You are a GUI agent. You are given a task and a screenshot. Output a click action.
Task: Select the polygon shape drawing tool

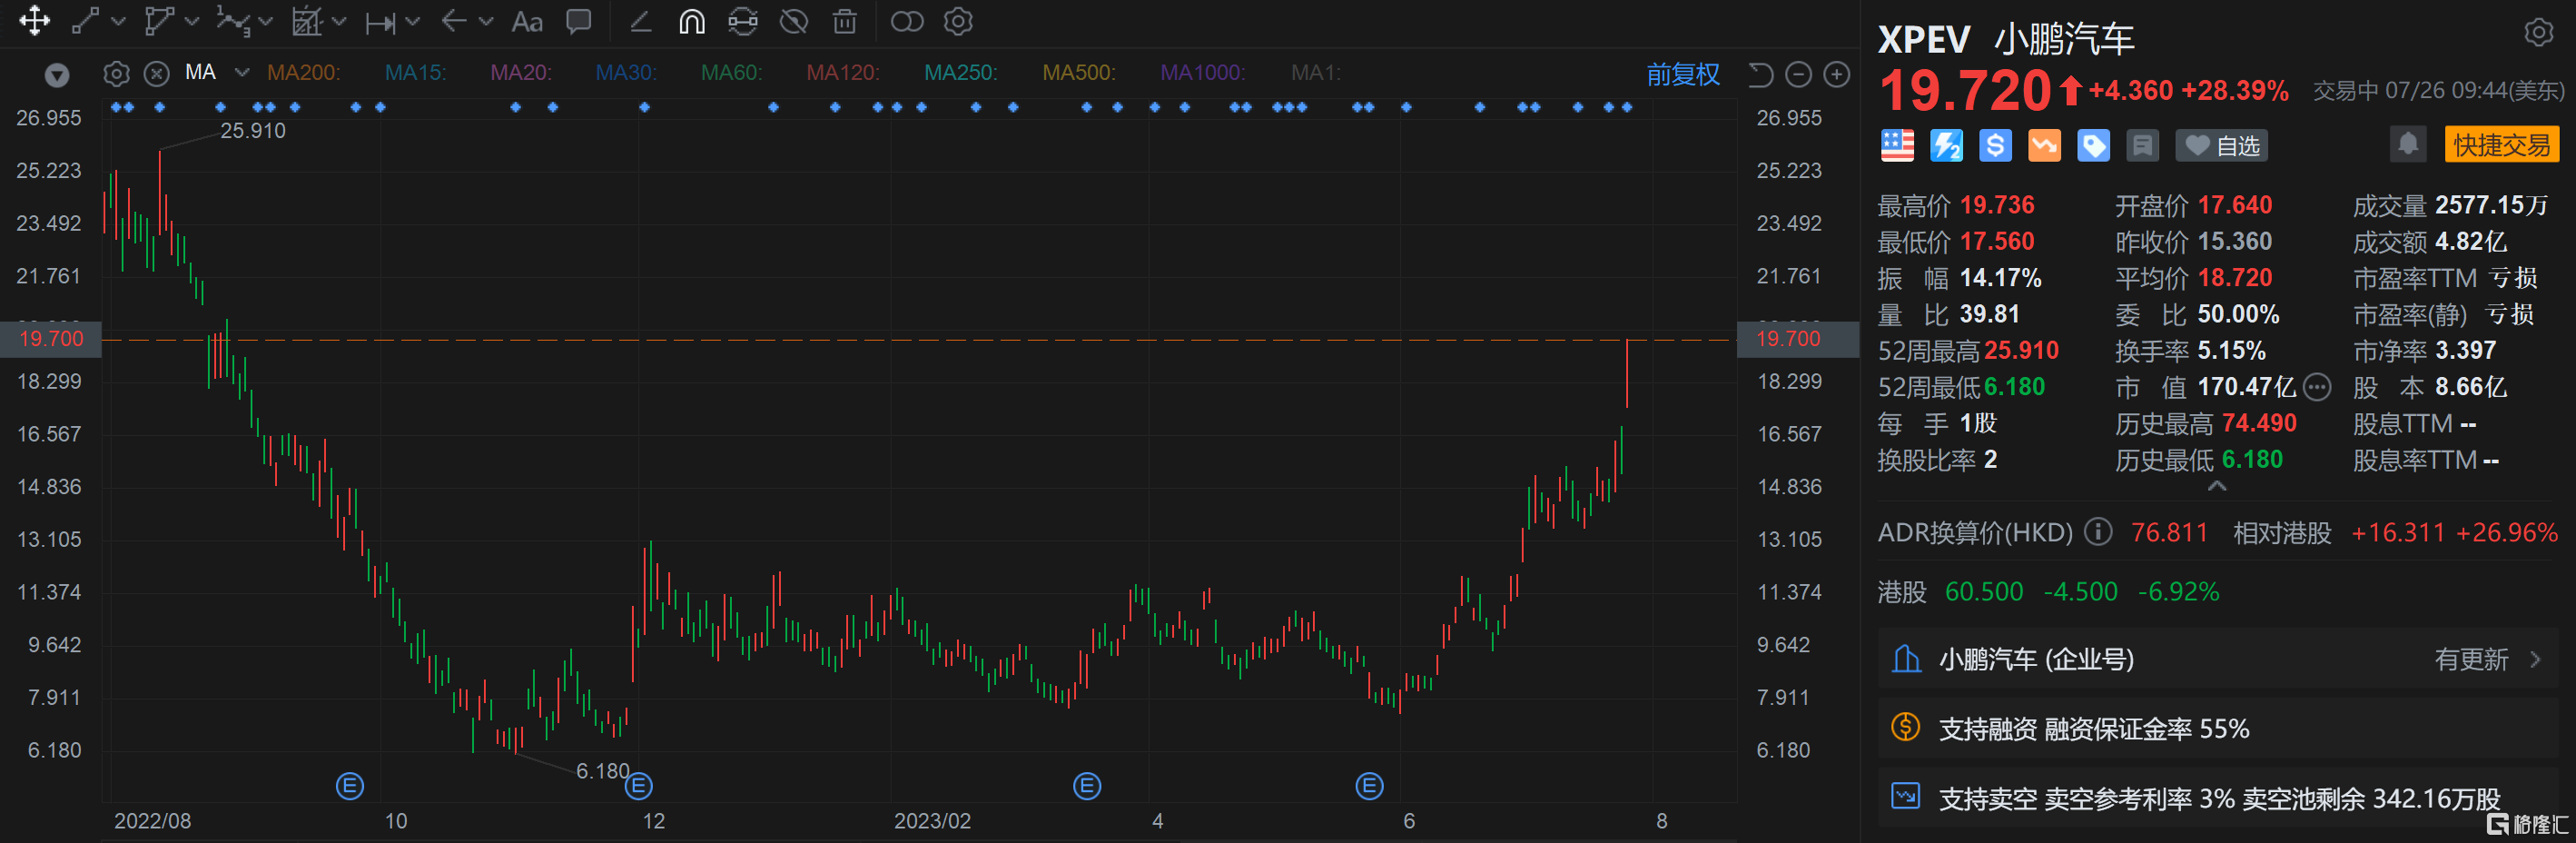tap(159, 21)
